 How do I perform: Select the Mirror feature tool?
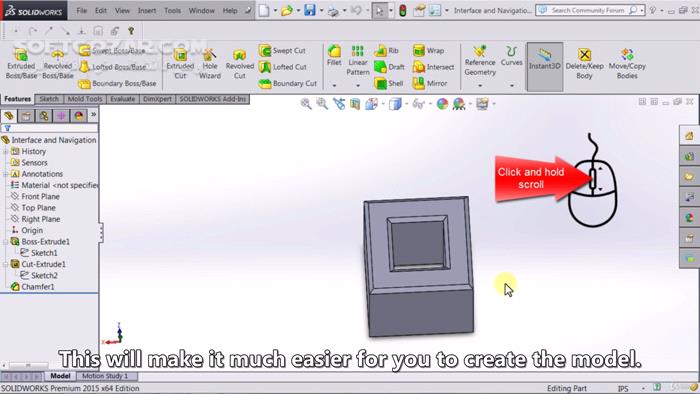[x=430, y=83]
